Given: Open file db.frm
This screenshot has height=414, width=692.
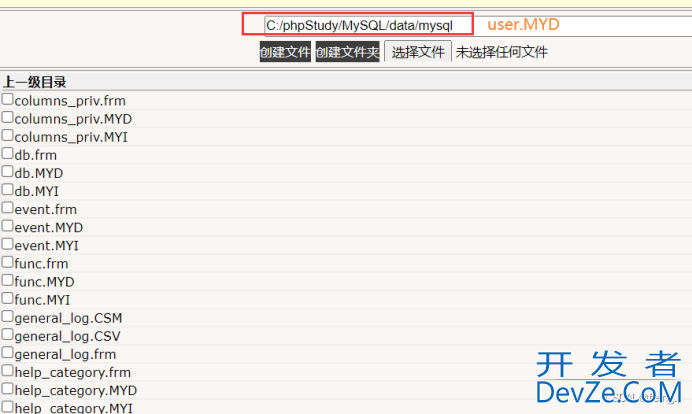Looking at the screenshot, I should point(36,155).
